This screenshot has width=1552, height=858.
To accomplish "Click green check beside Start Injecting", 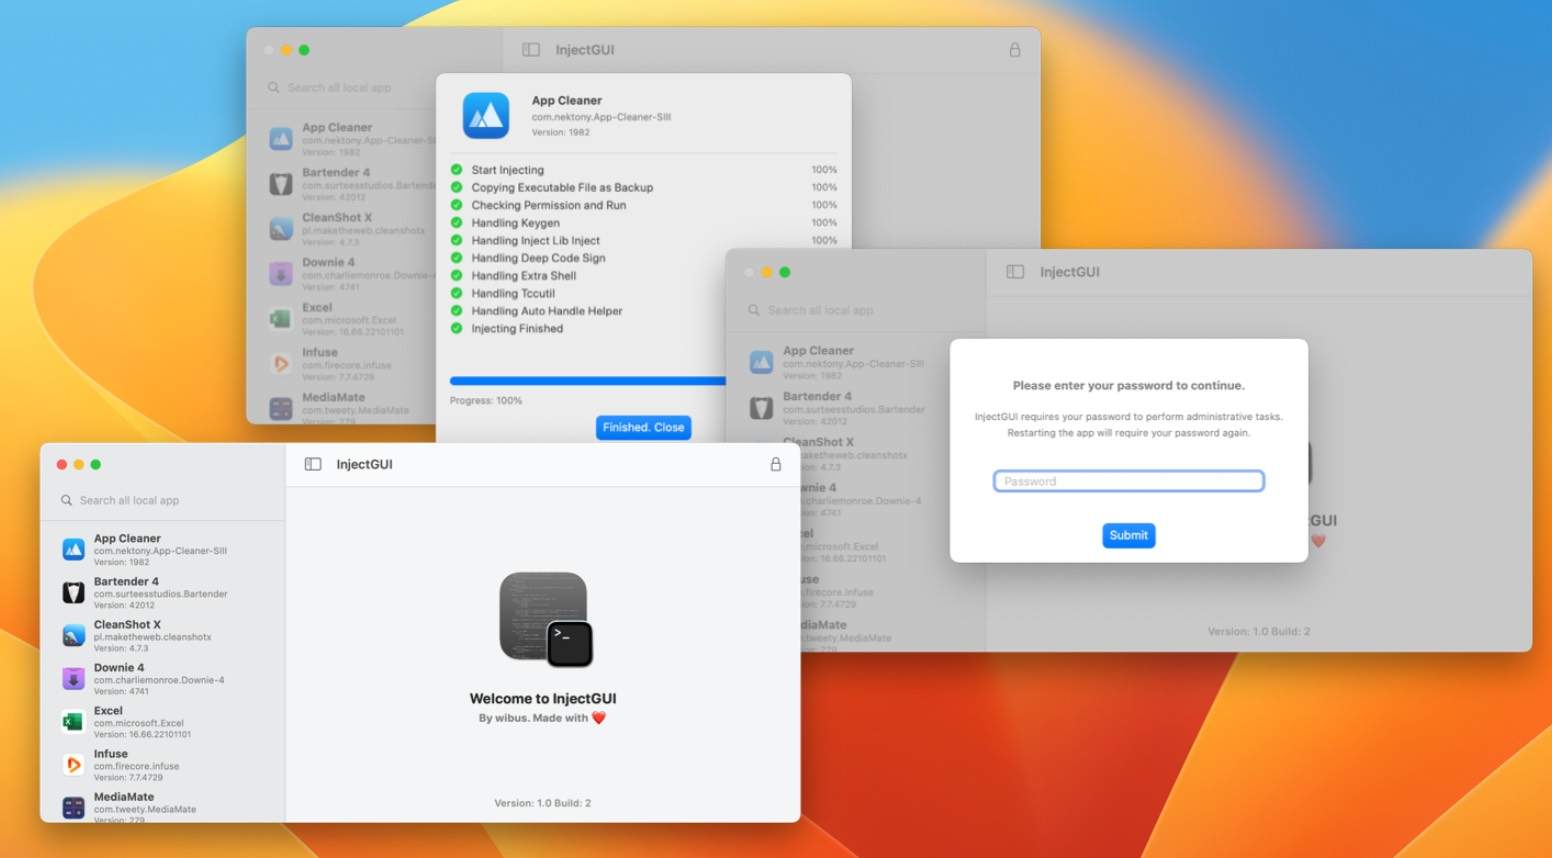I will coord(457,170).
